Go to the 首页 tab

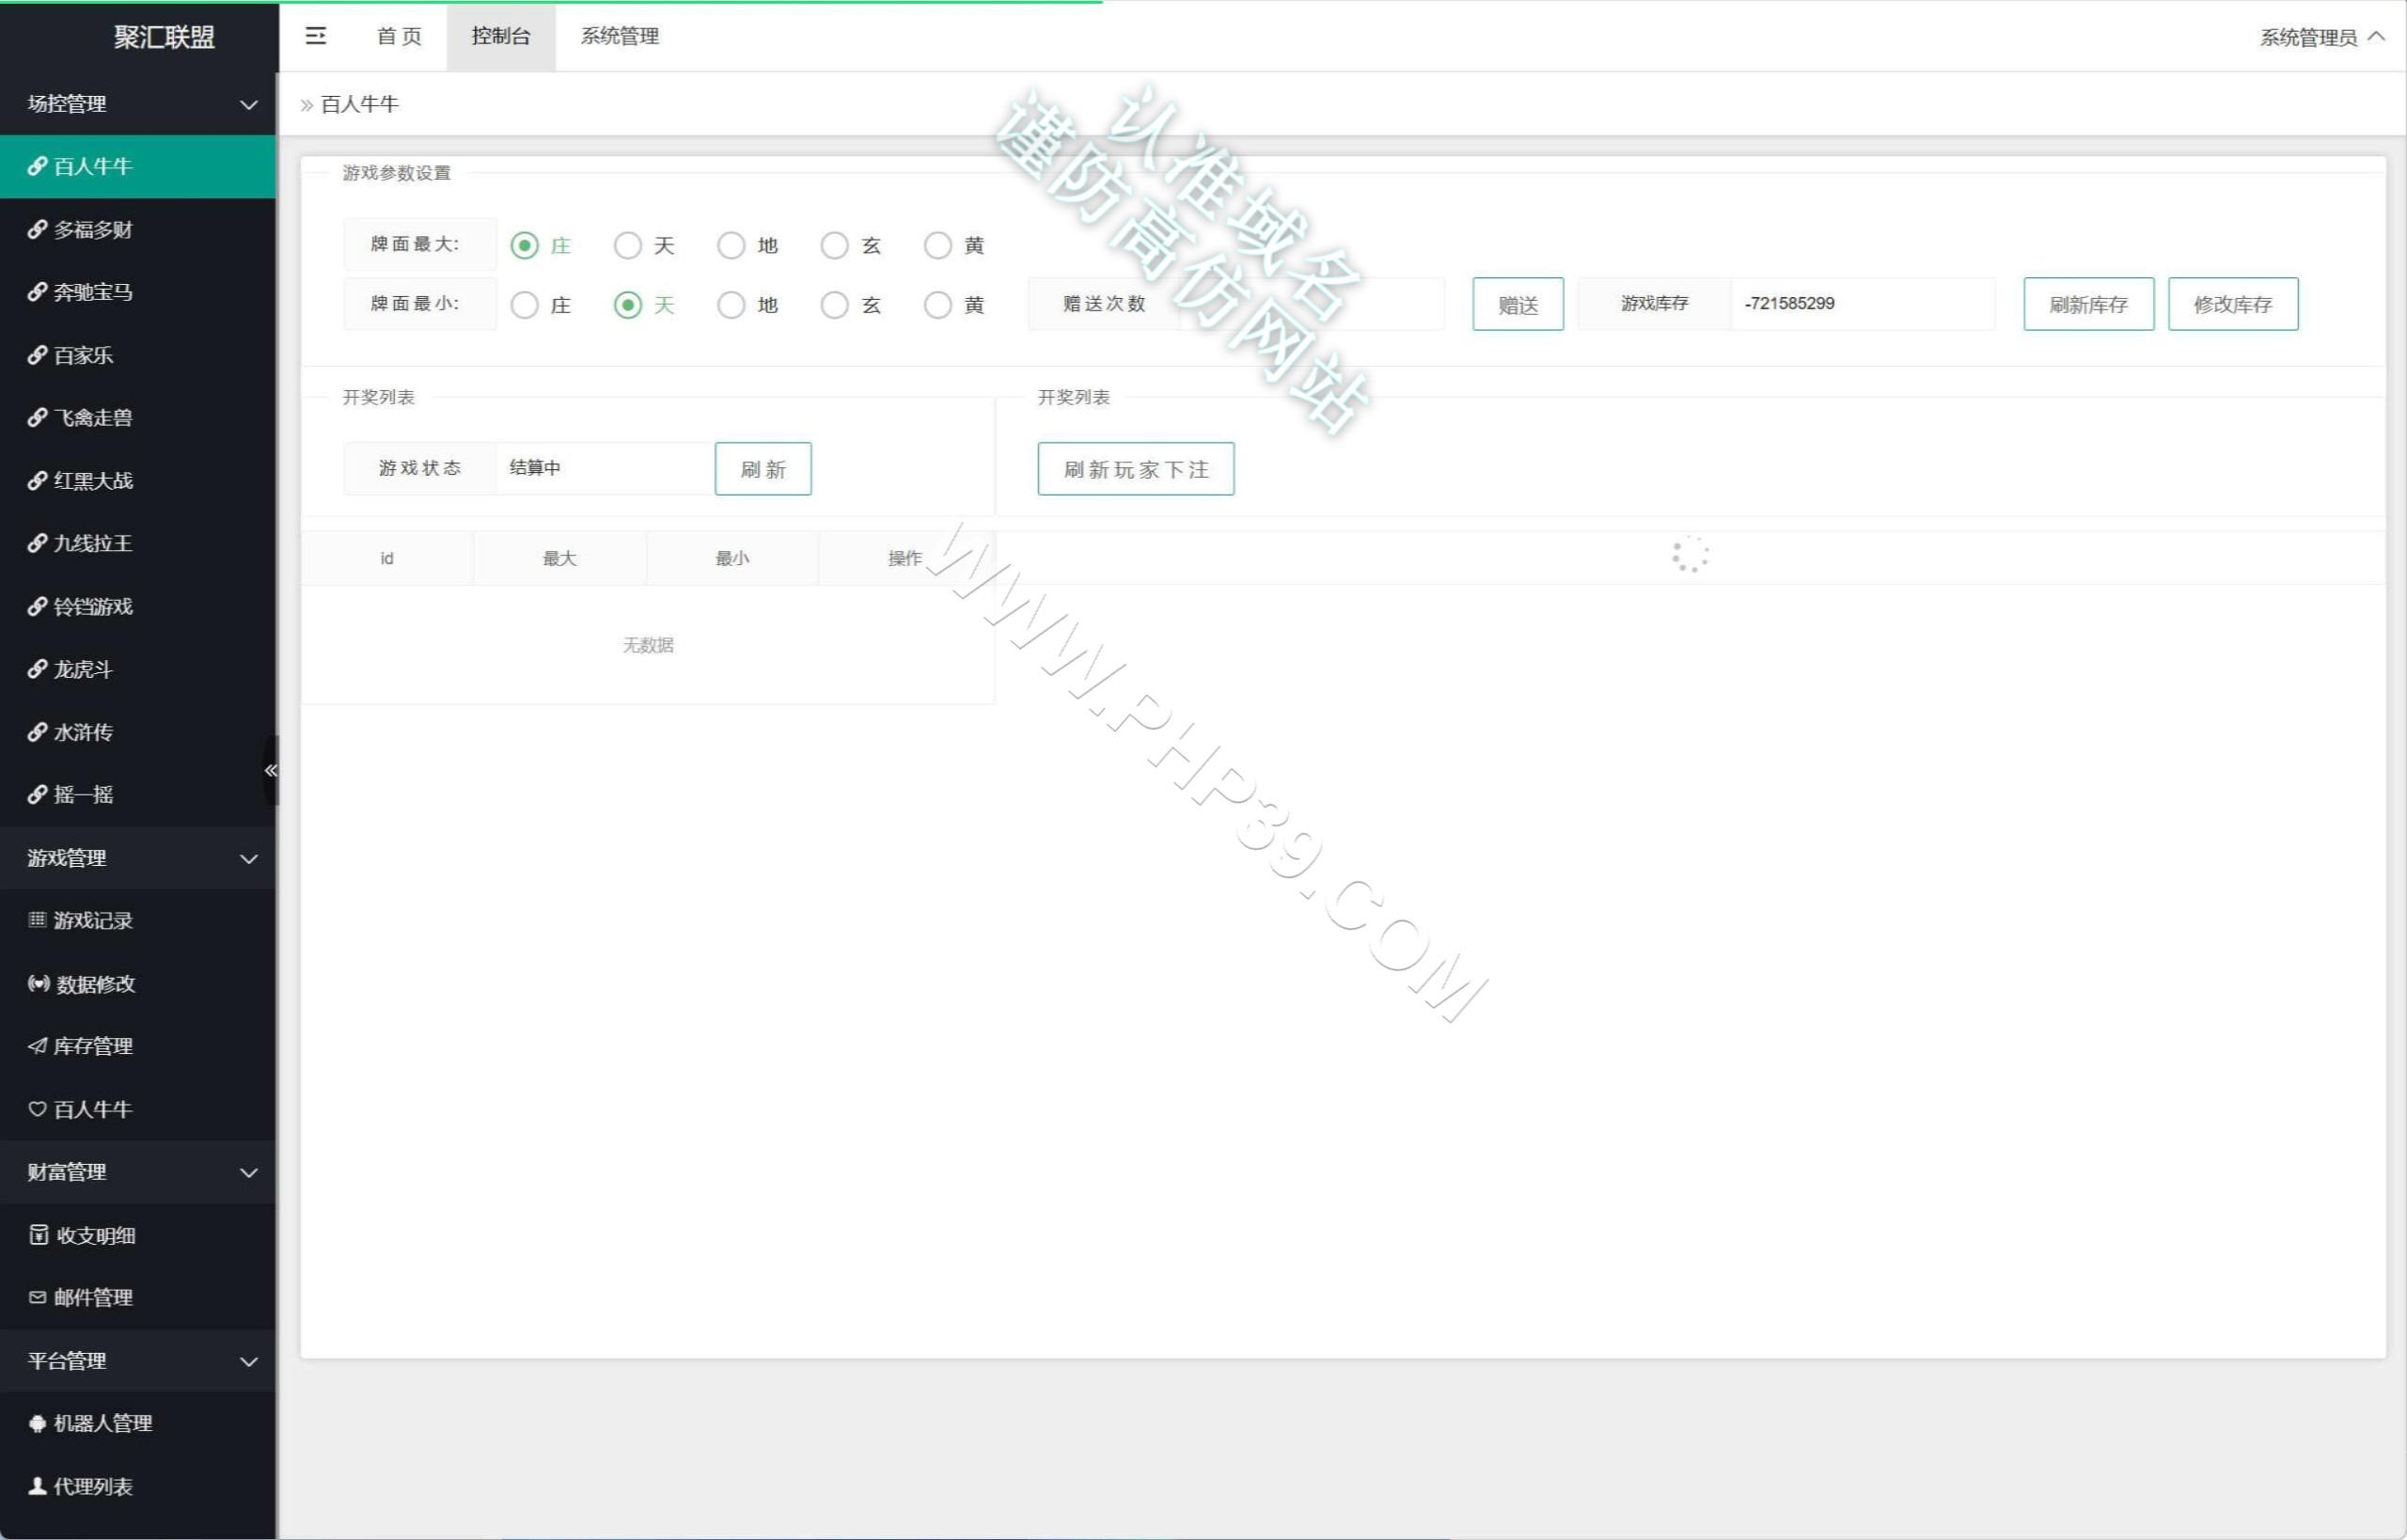click(399, 36)
